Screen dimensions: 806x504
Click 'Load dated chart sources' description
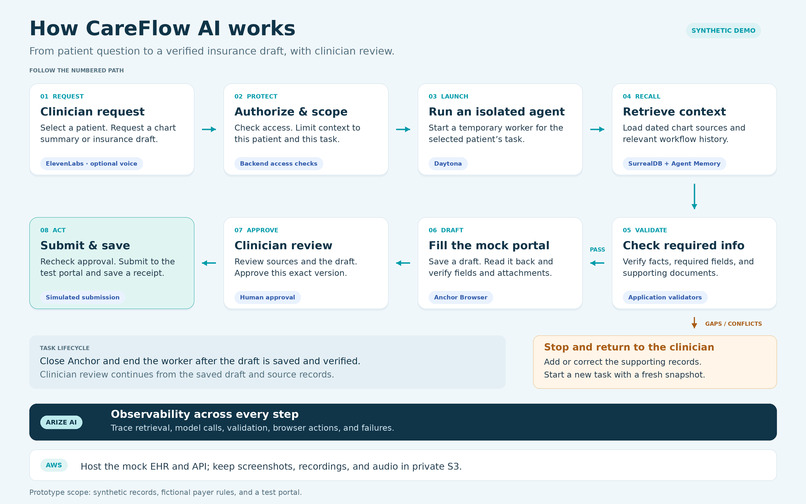[x=684, y=133]
